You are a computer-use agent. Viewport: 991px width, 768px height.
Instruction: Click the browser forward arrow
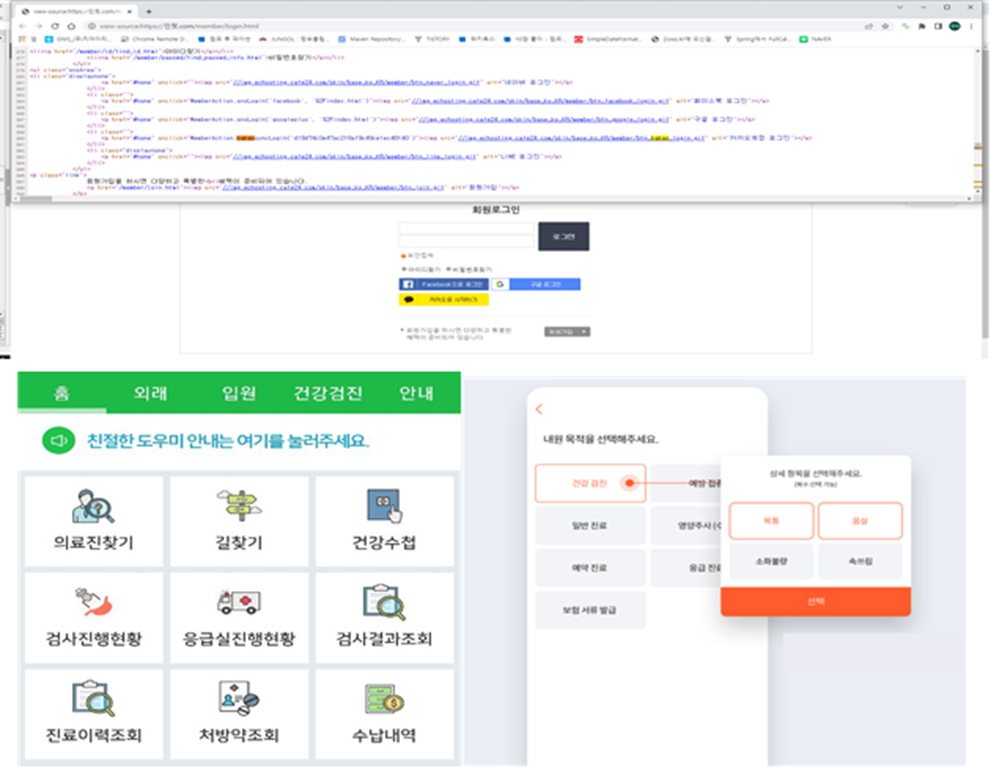pos(39,26)
